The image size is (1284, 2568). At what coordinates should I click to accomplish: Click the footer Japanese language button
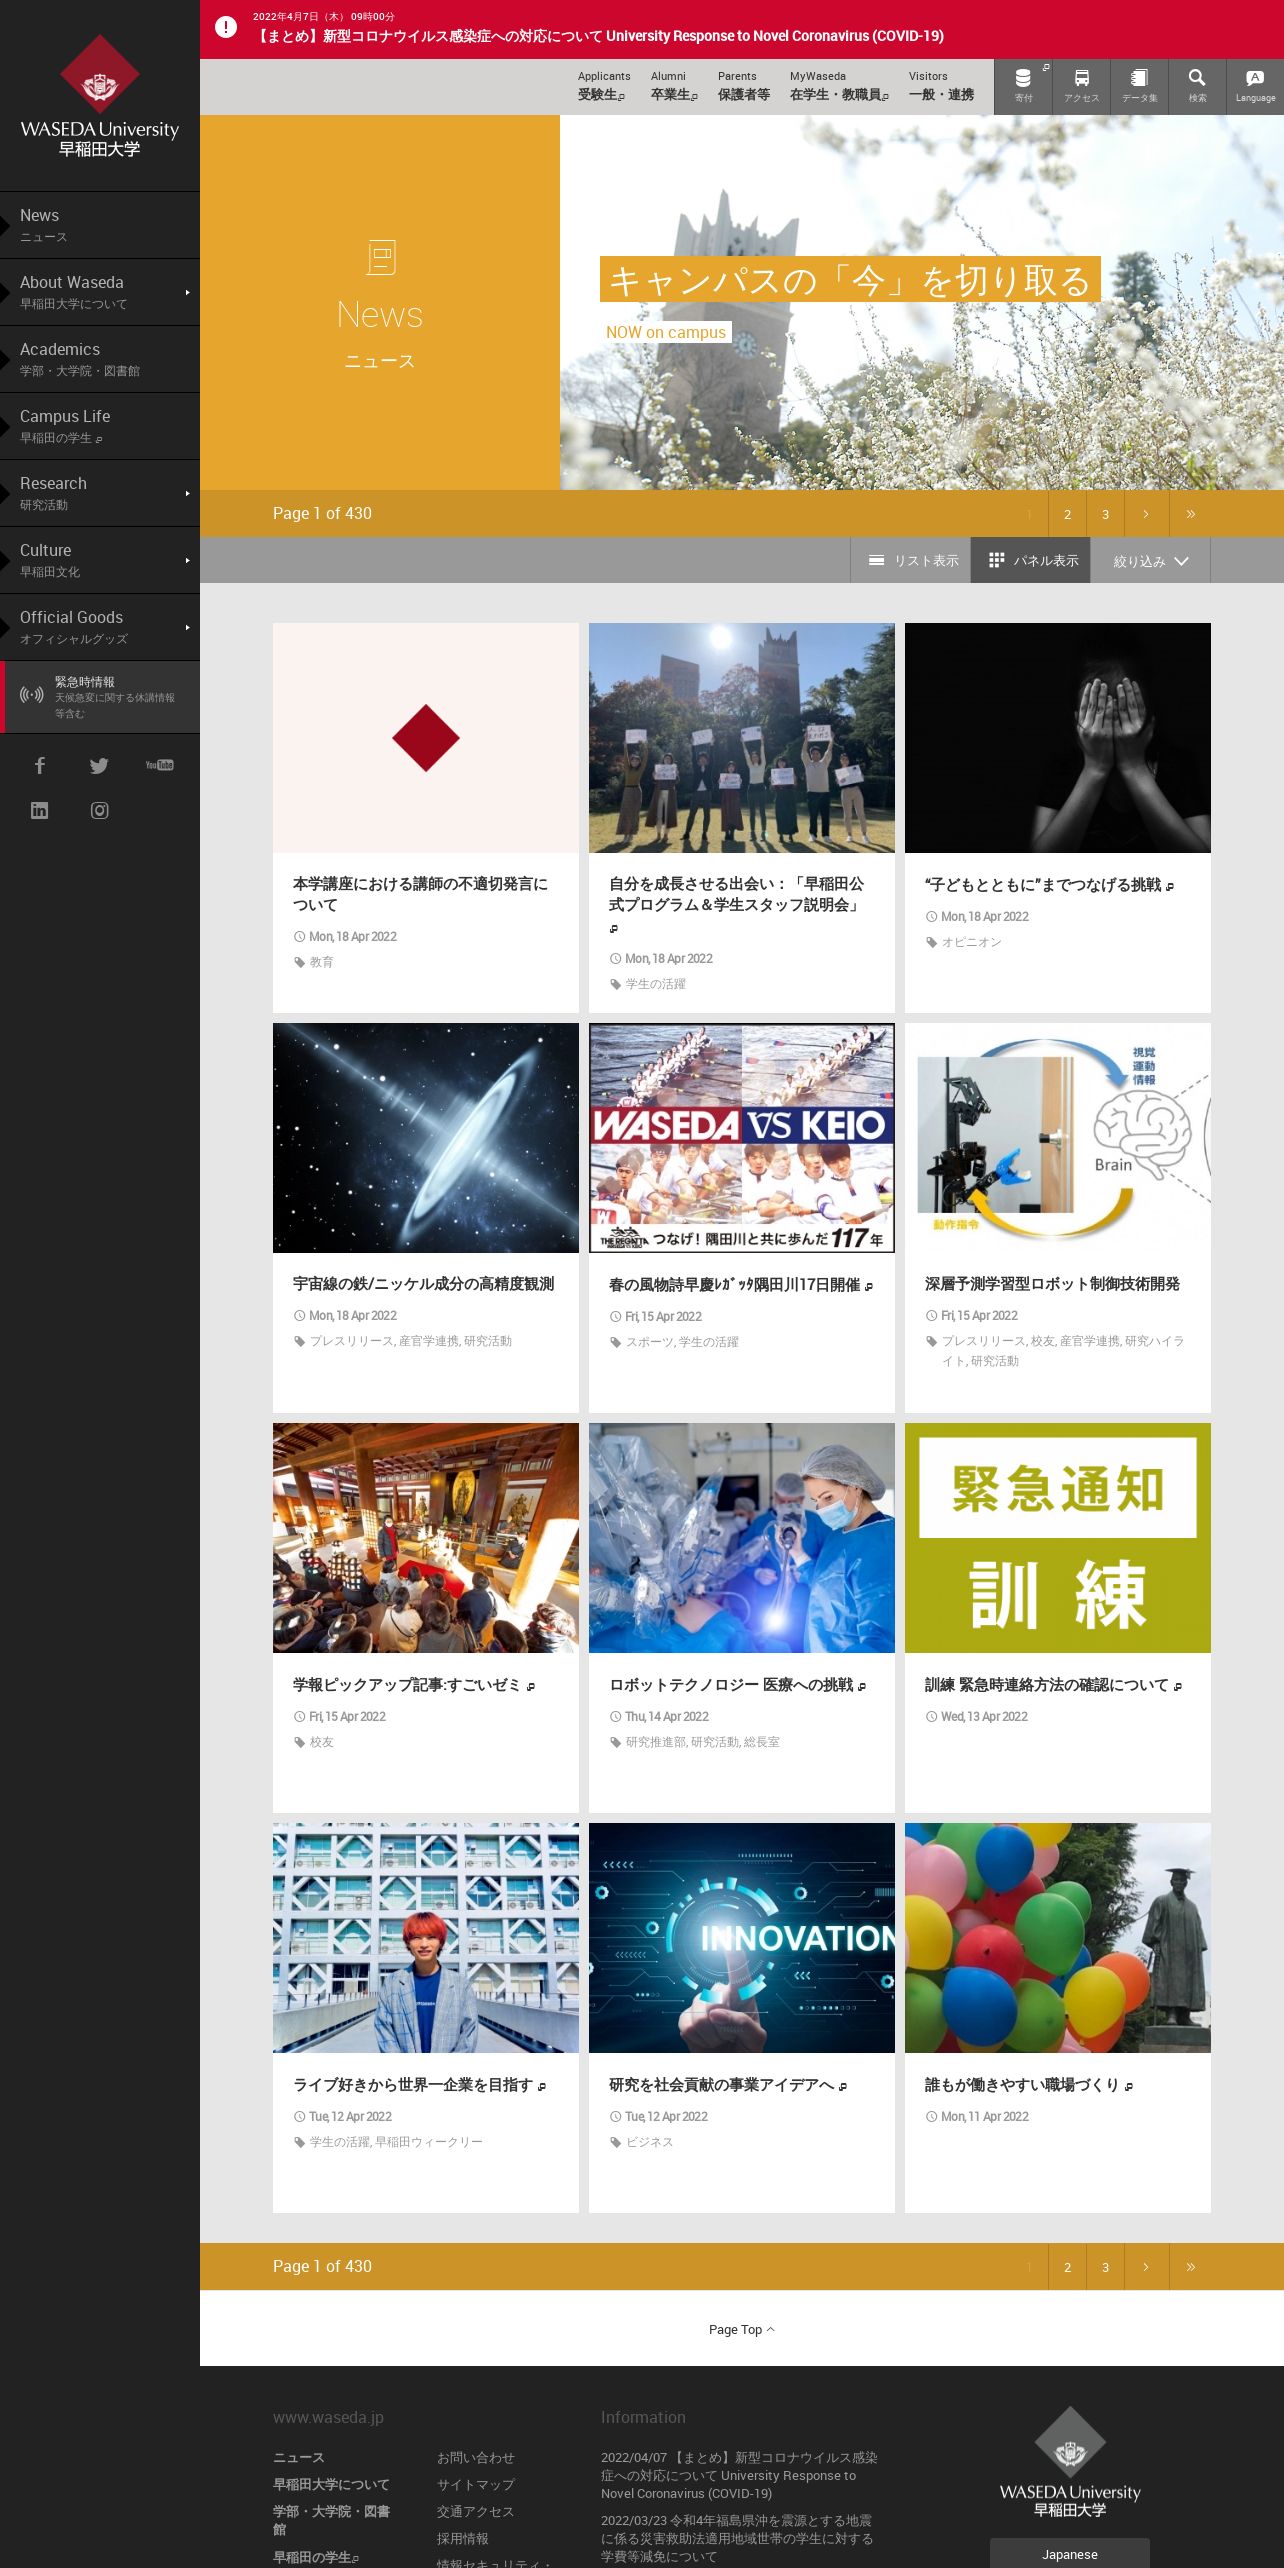pos(1070,2553)
